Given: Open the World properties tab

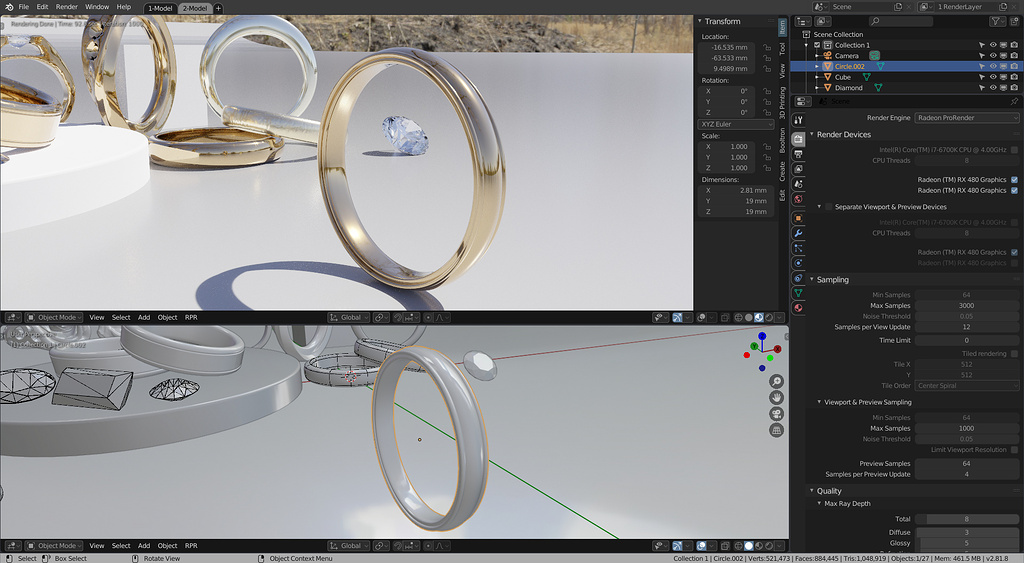Looking at the screenshot, I should (798, 199).
